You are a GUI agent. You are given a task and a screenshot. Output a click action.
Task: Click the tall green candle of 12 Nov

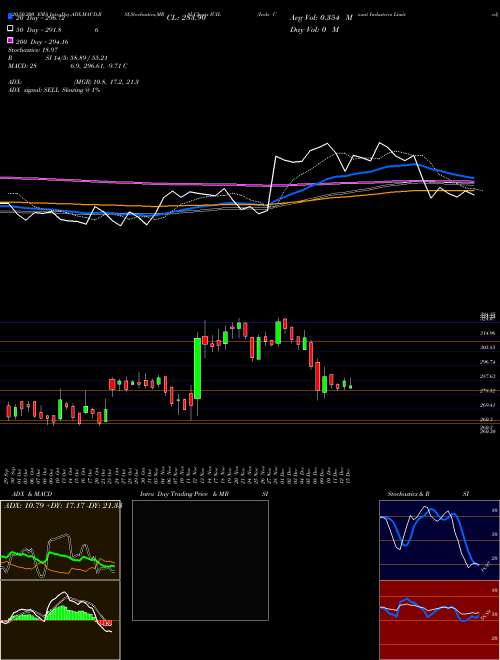point(197,368)
